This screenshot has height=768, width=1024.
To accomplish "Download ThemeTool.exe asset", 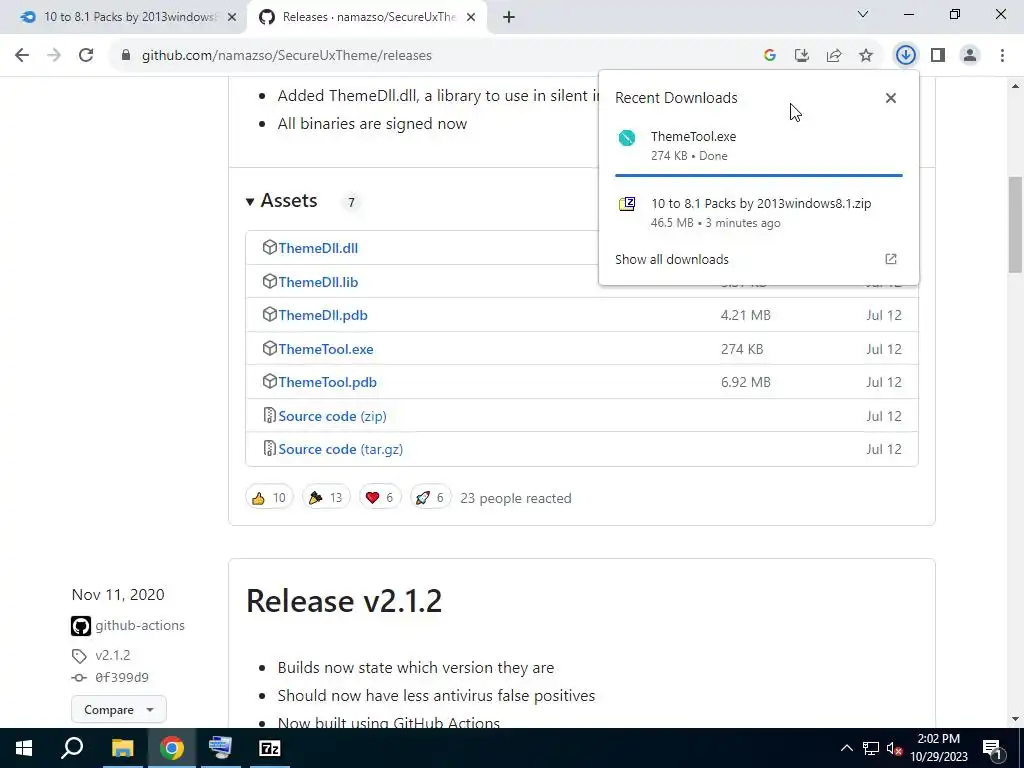I will click(326, 349).
